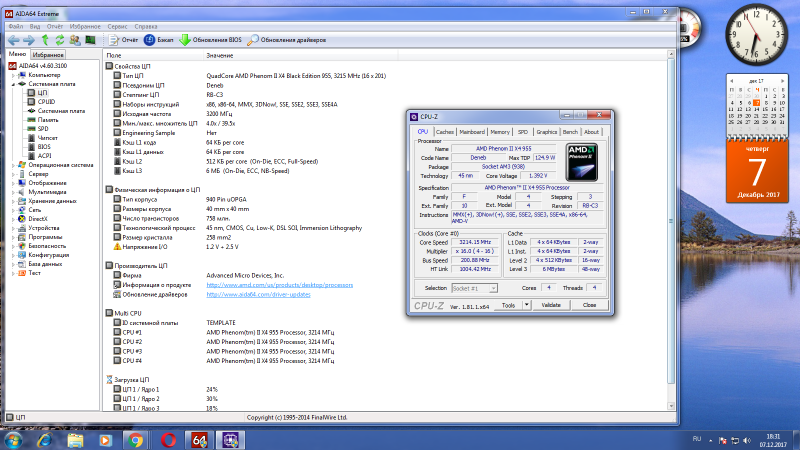
Task: Switch to the Избранное sidebar tab
Action: (x=47, y=54)
